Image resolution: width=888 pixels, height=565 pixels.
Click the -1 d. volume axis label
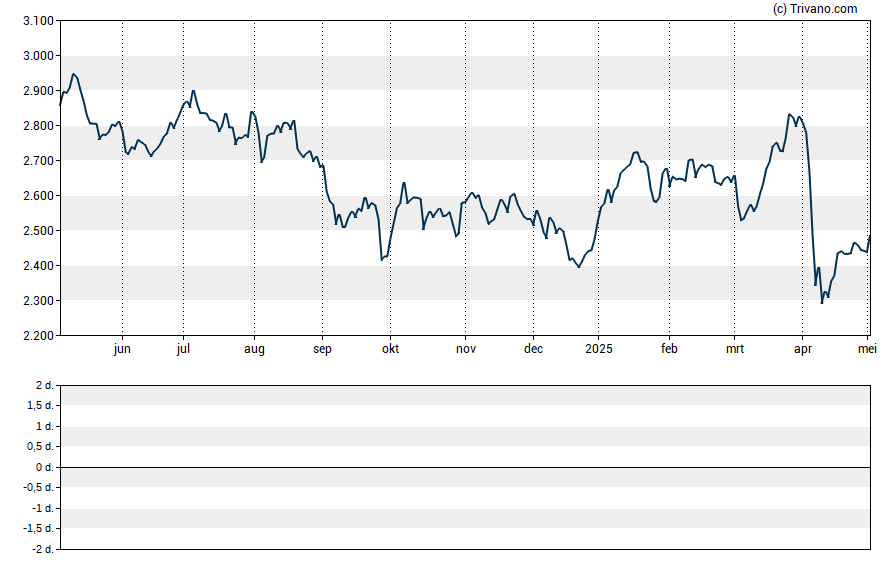(x=43, y=508)
